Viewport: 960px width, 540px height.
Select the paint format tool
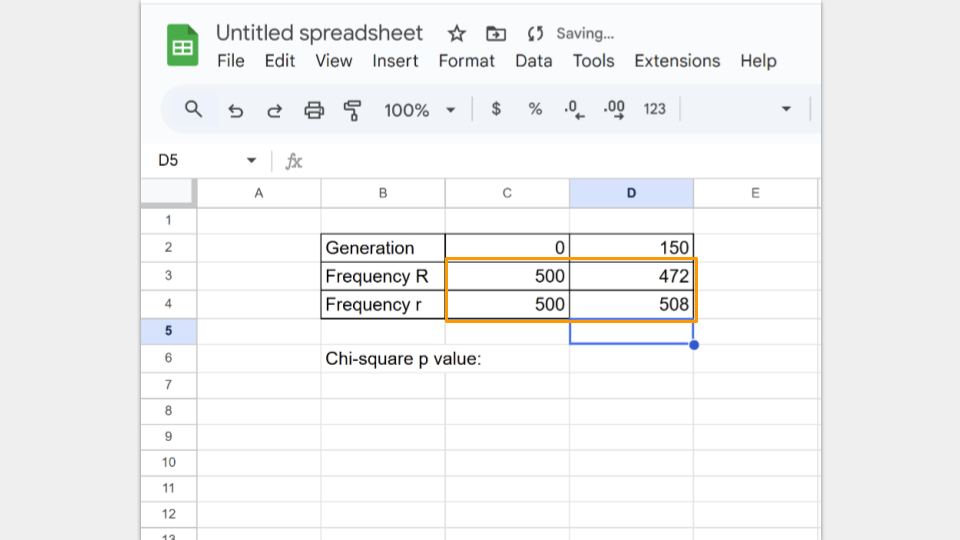point(352,110)
